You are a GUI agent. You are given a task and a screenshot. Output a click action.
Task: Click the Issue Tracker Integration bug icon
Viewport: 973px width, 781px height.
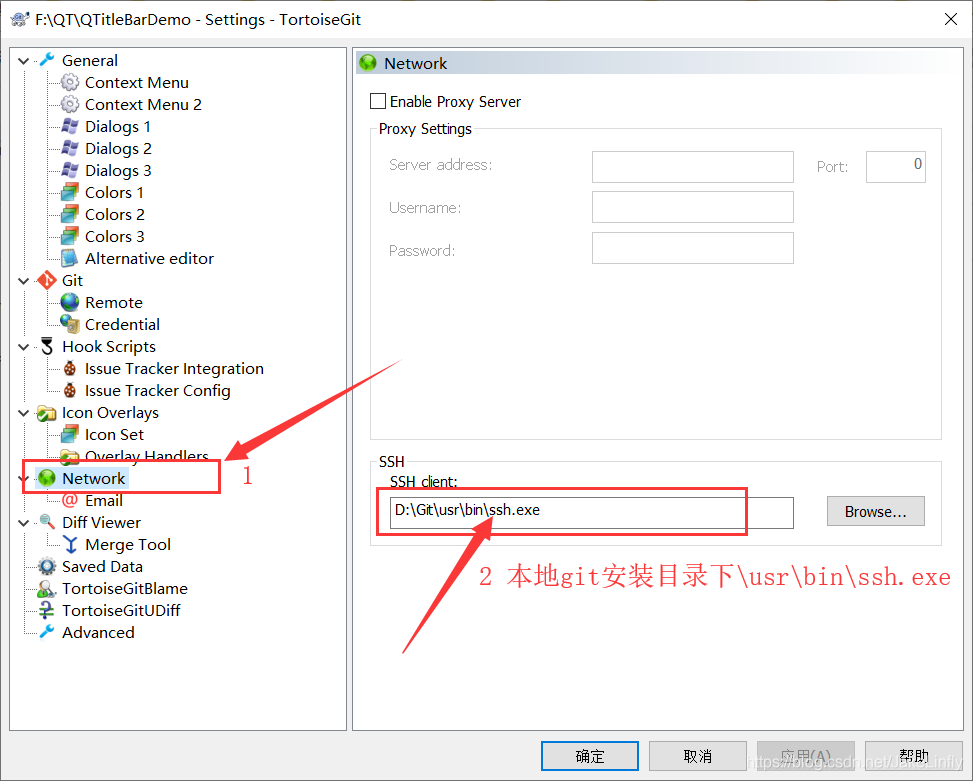point(70,368)
